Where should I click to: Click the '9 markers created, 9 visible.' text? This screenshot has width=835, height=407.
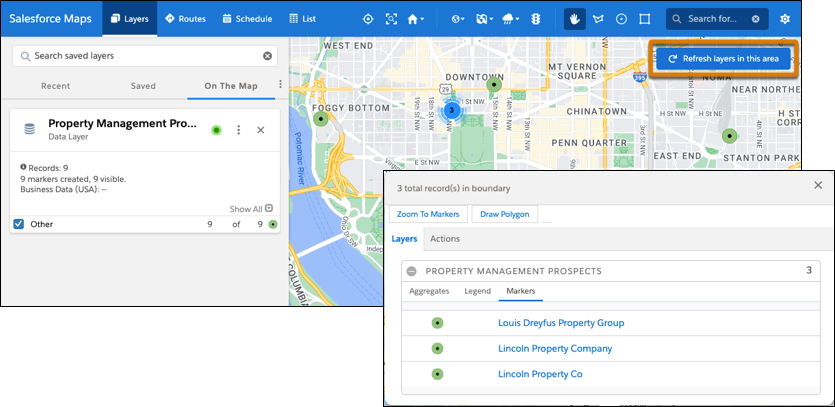click(73, 179)
